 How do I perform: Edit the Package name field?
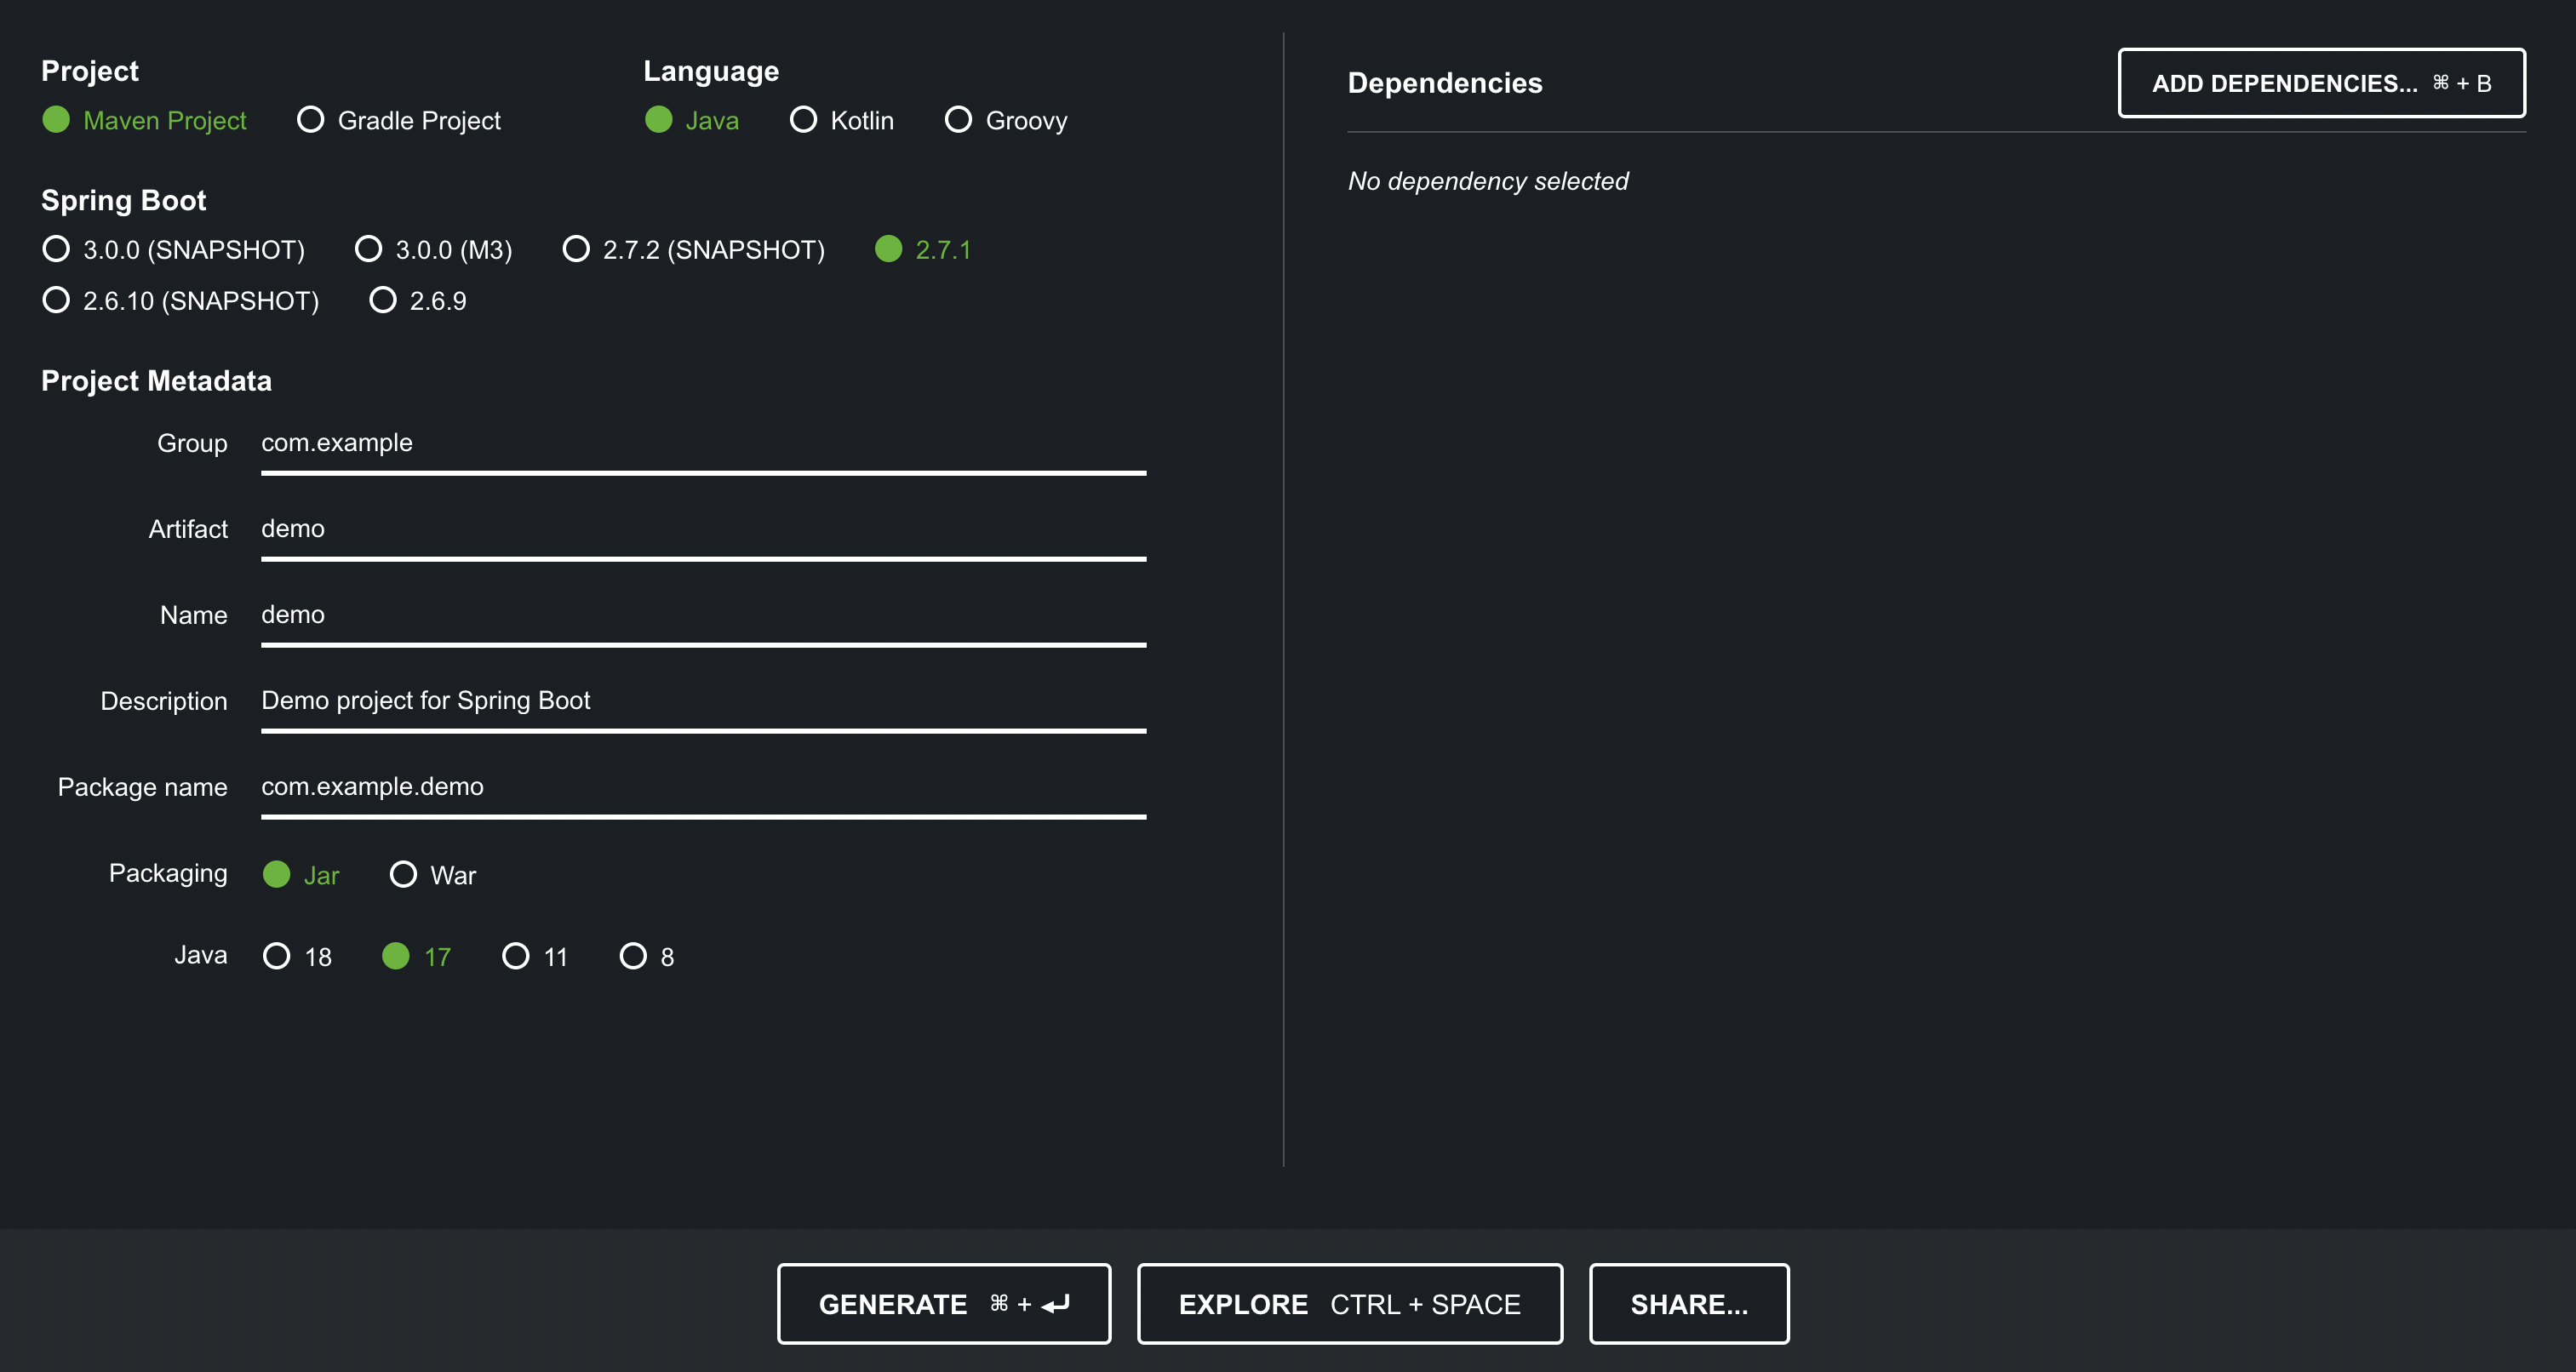[x=702, y=787]
